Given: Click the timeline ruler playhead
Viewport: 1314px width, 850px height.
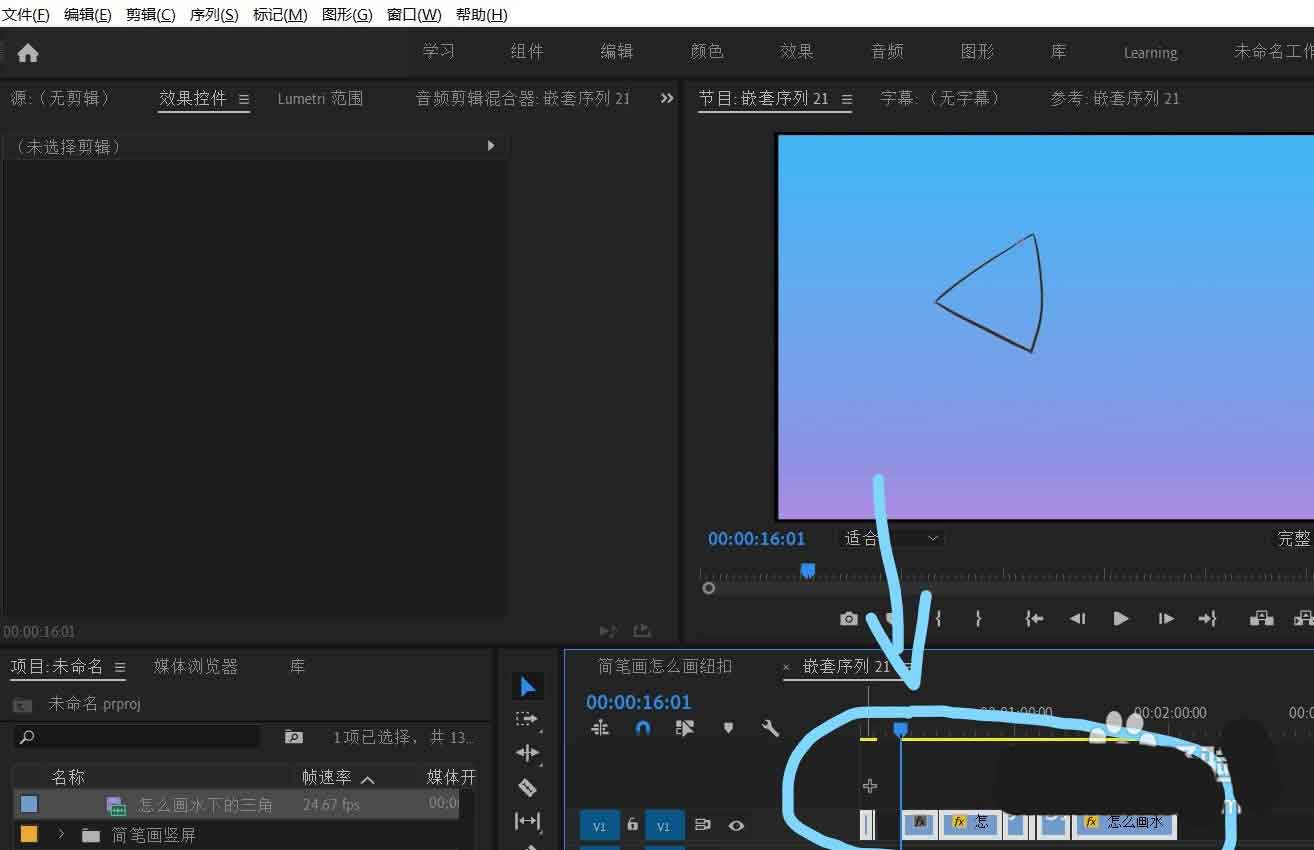Looking at the screenshot, I should point(900,731).
